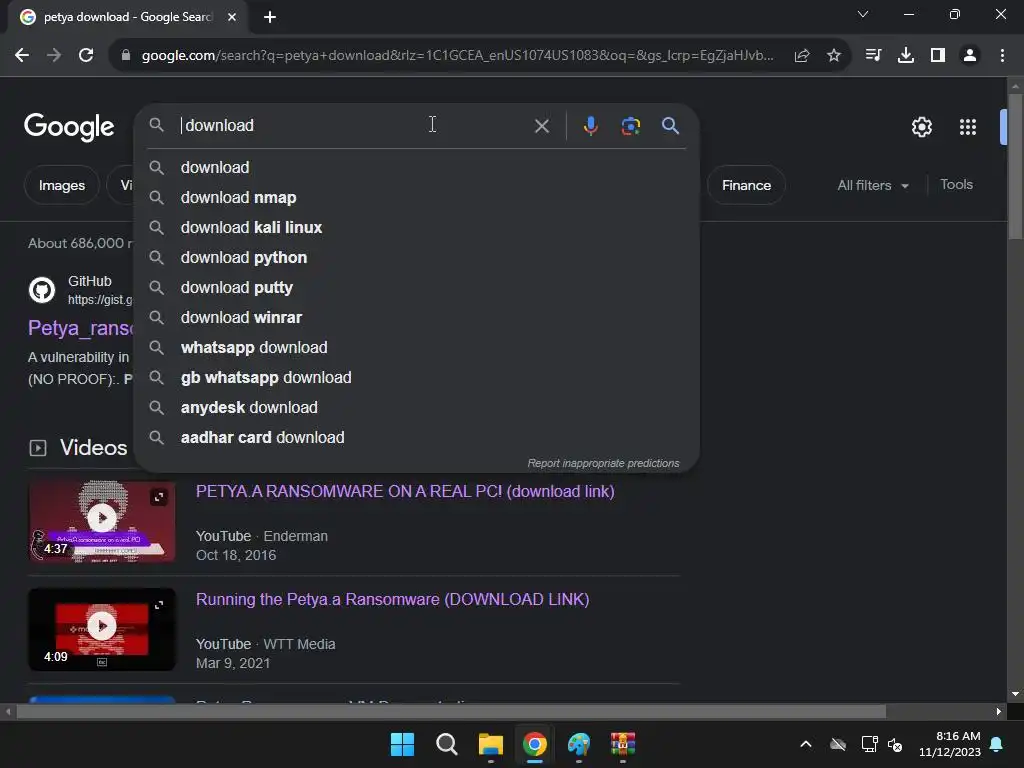1024x768 pixels.
Task: Select the Images filter tab
Action: pyautogui.click(x=61, y=185)
